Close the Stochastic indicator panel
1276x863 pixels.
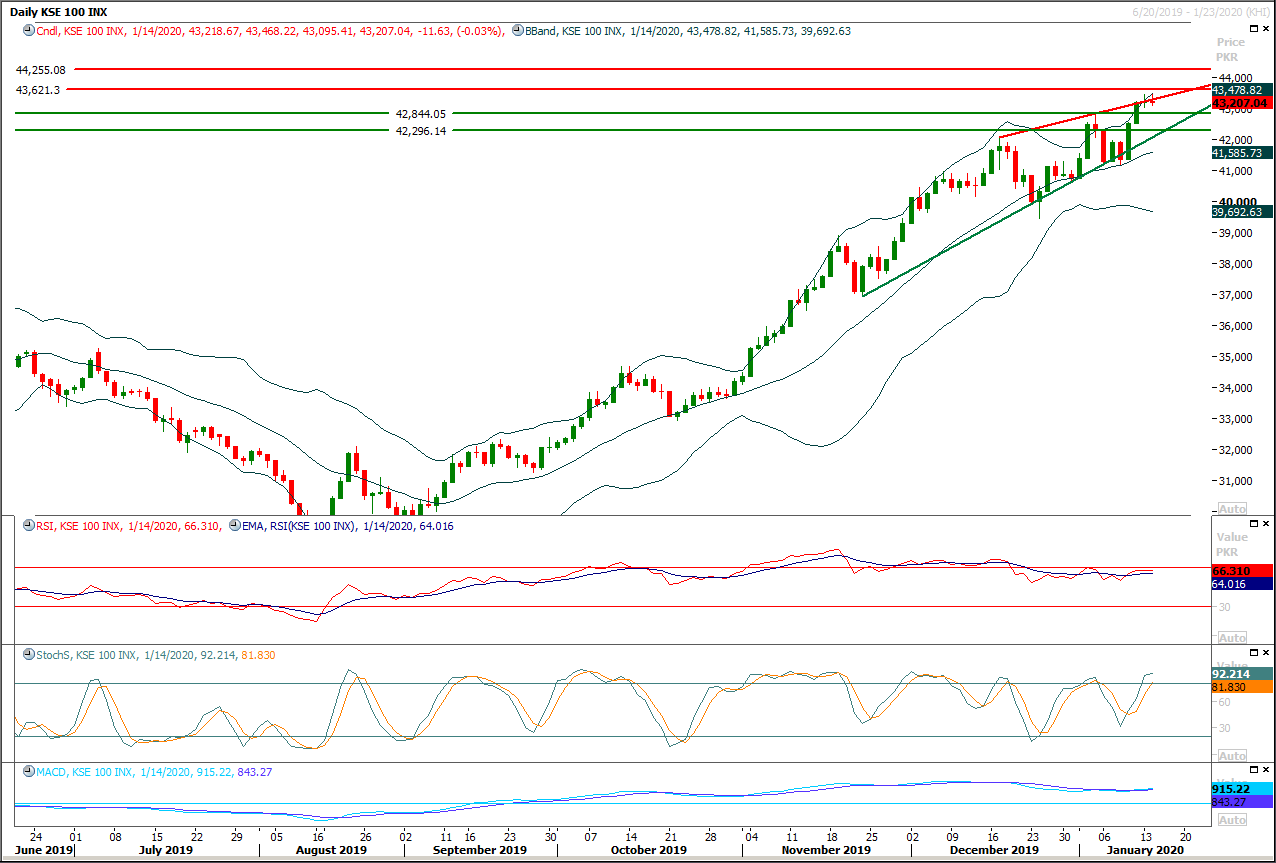[1268, 653]
